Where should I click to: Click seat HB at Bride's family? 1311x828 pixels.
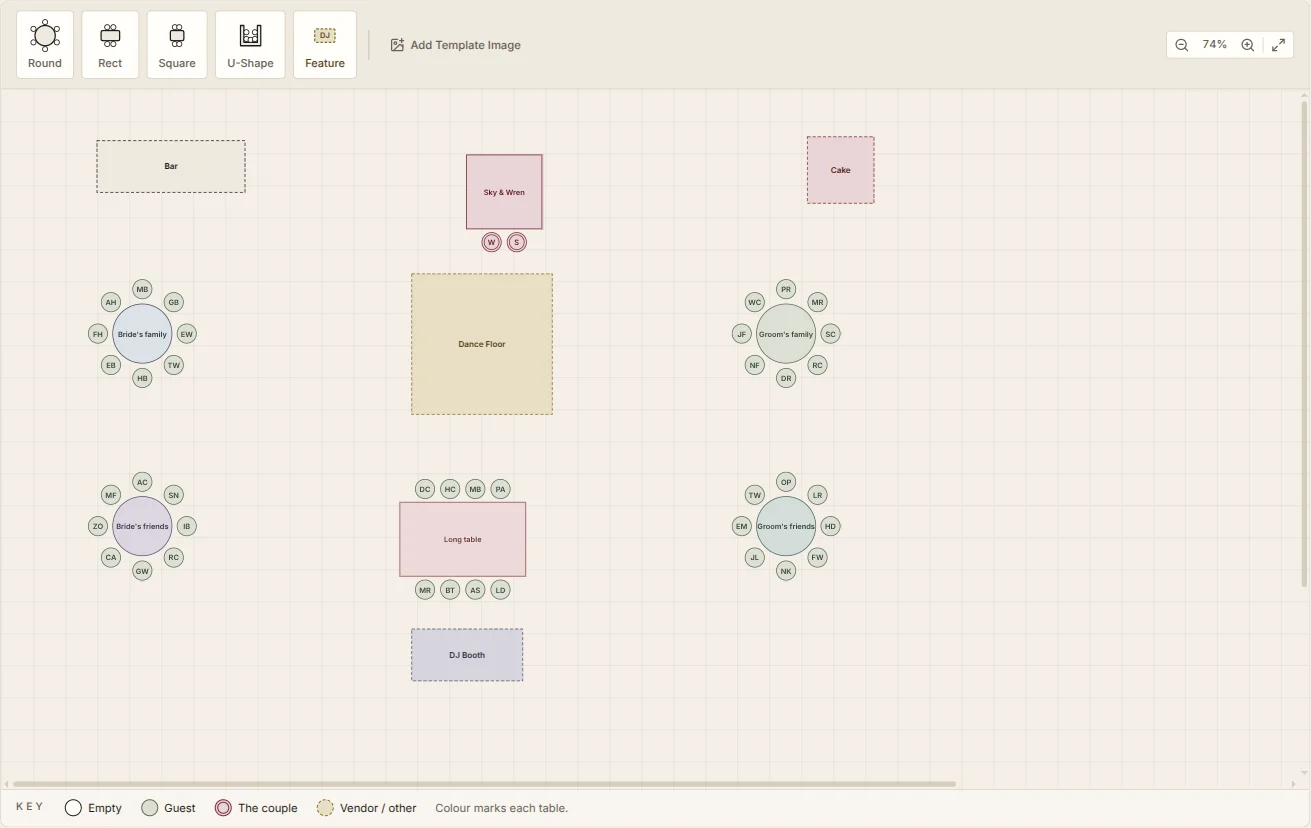coord(142,378)
